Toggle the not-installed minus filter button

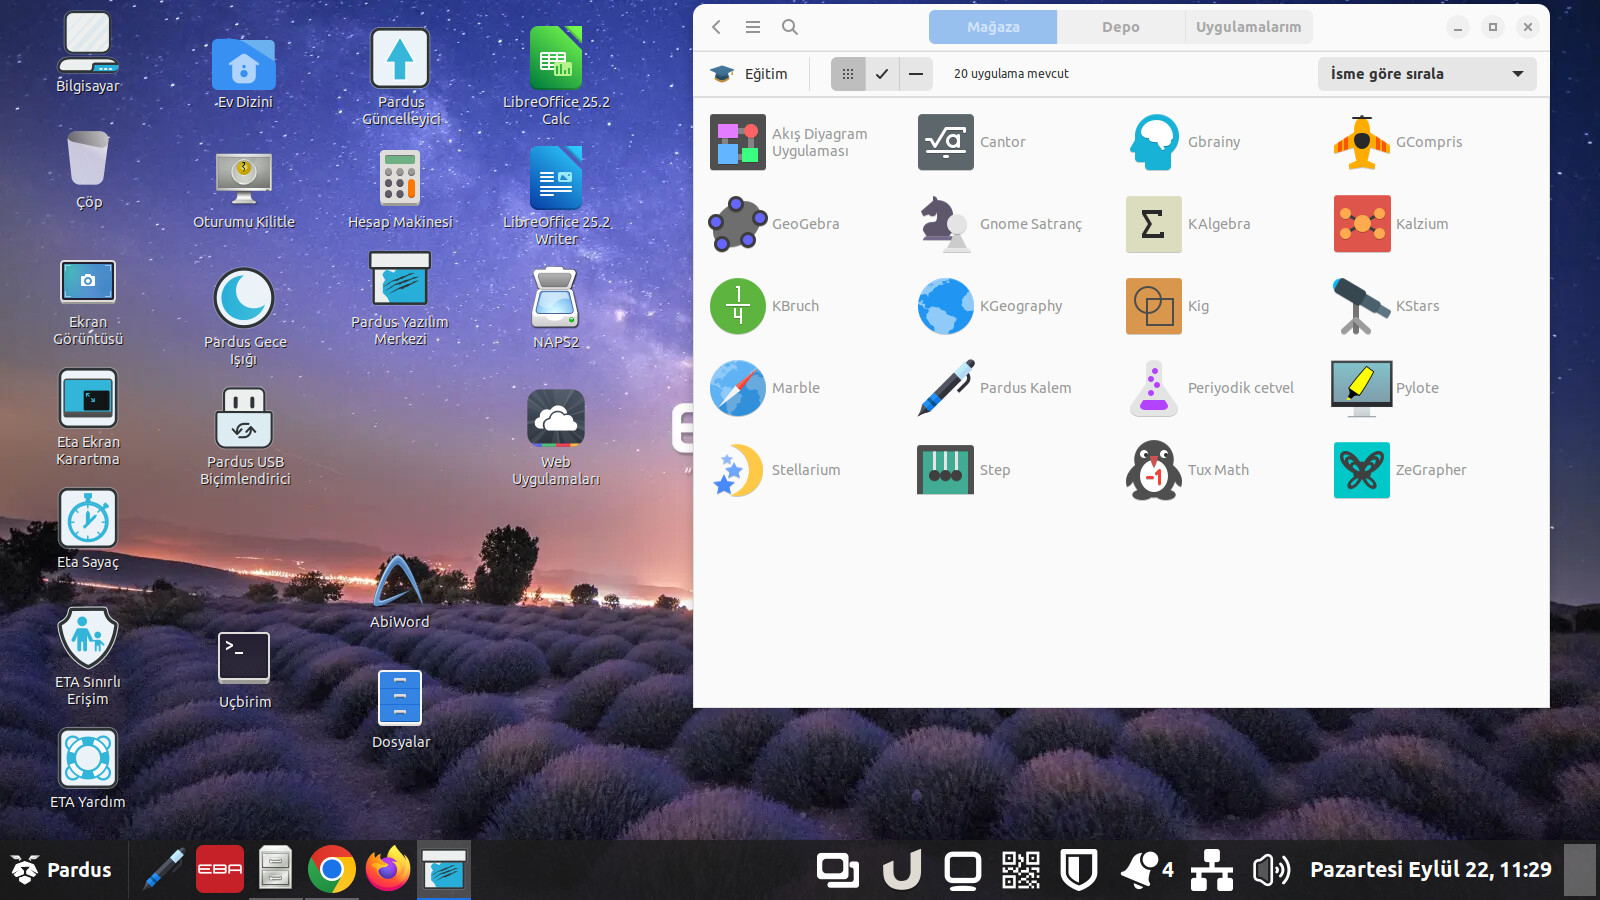(x=916, y=74)
